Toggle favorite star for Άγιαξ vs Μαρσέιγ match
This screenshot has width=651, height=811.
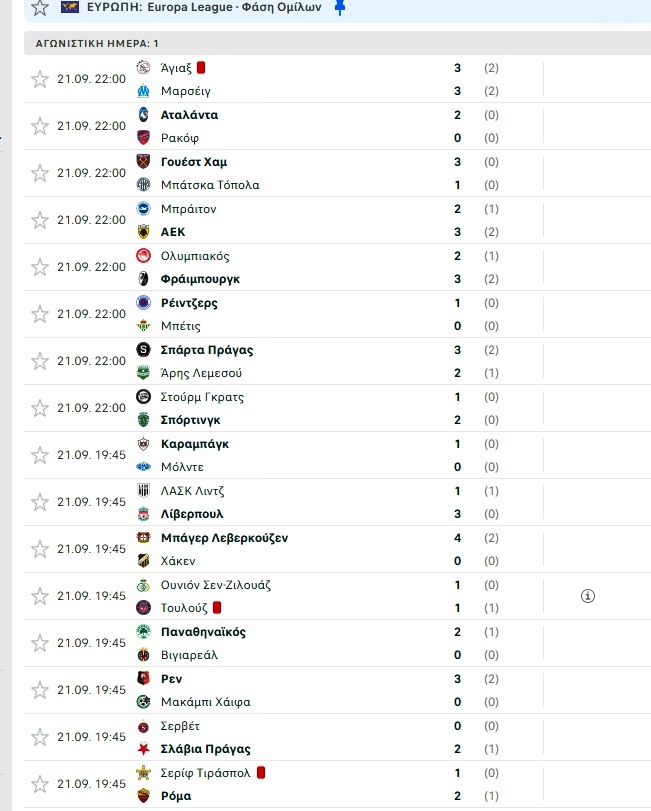[40, 79]
